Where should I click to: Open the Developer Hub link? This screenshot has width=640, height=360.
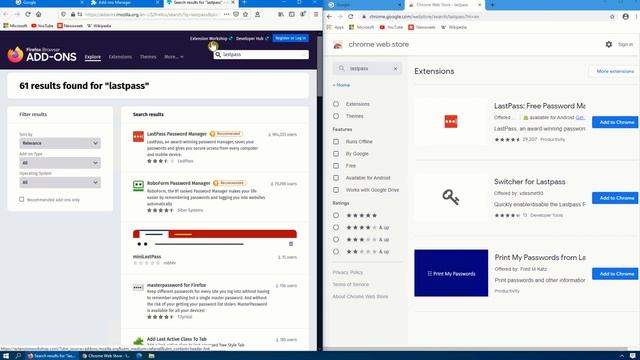(x=252, y=38)
